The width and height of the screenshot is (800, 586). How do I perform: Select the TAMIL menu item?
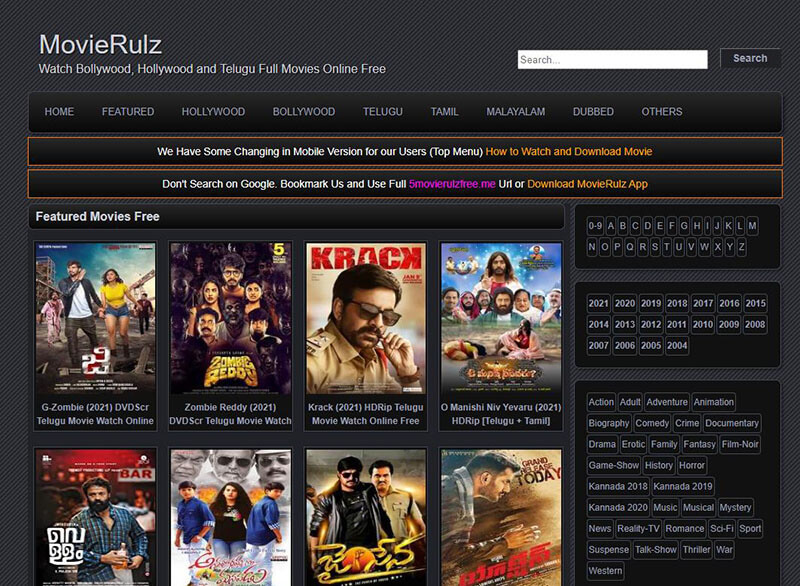[x=444, y=112]
